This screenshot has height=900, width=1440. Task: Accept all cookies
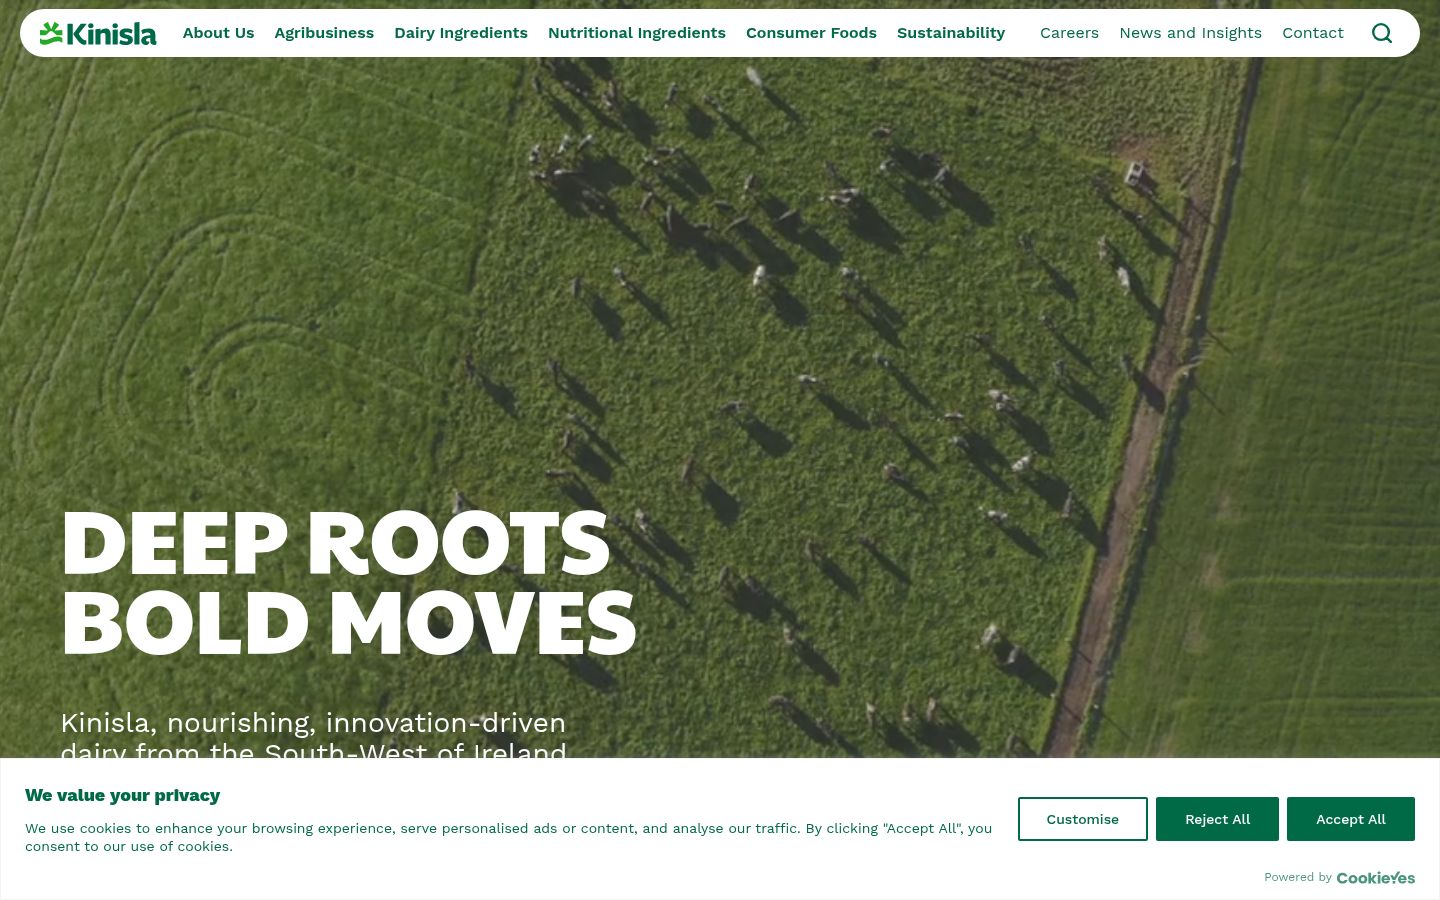(x=1351, y=819)
